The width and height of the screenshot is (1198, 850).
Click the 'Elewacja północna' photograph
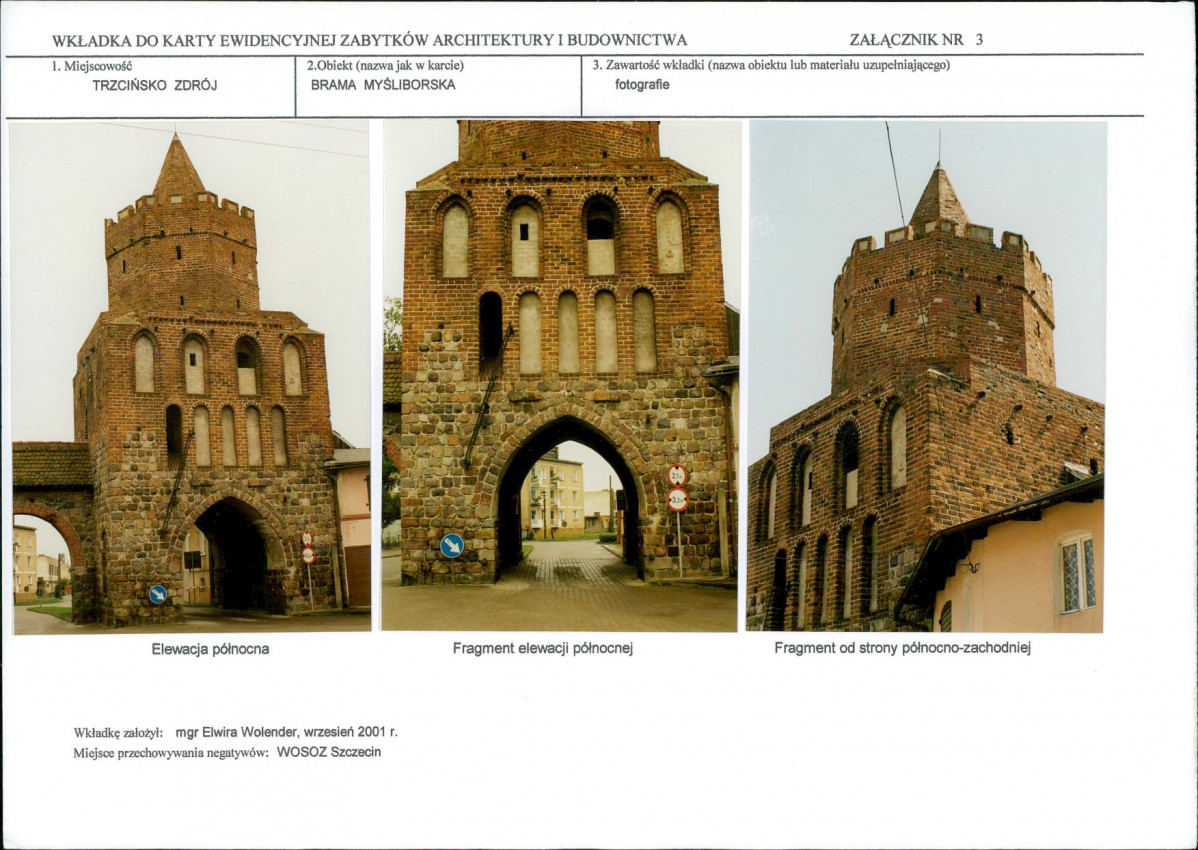click(x=191, y=377)
